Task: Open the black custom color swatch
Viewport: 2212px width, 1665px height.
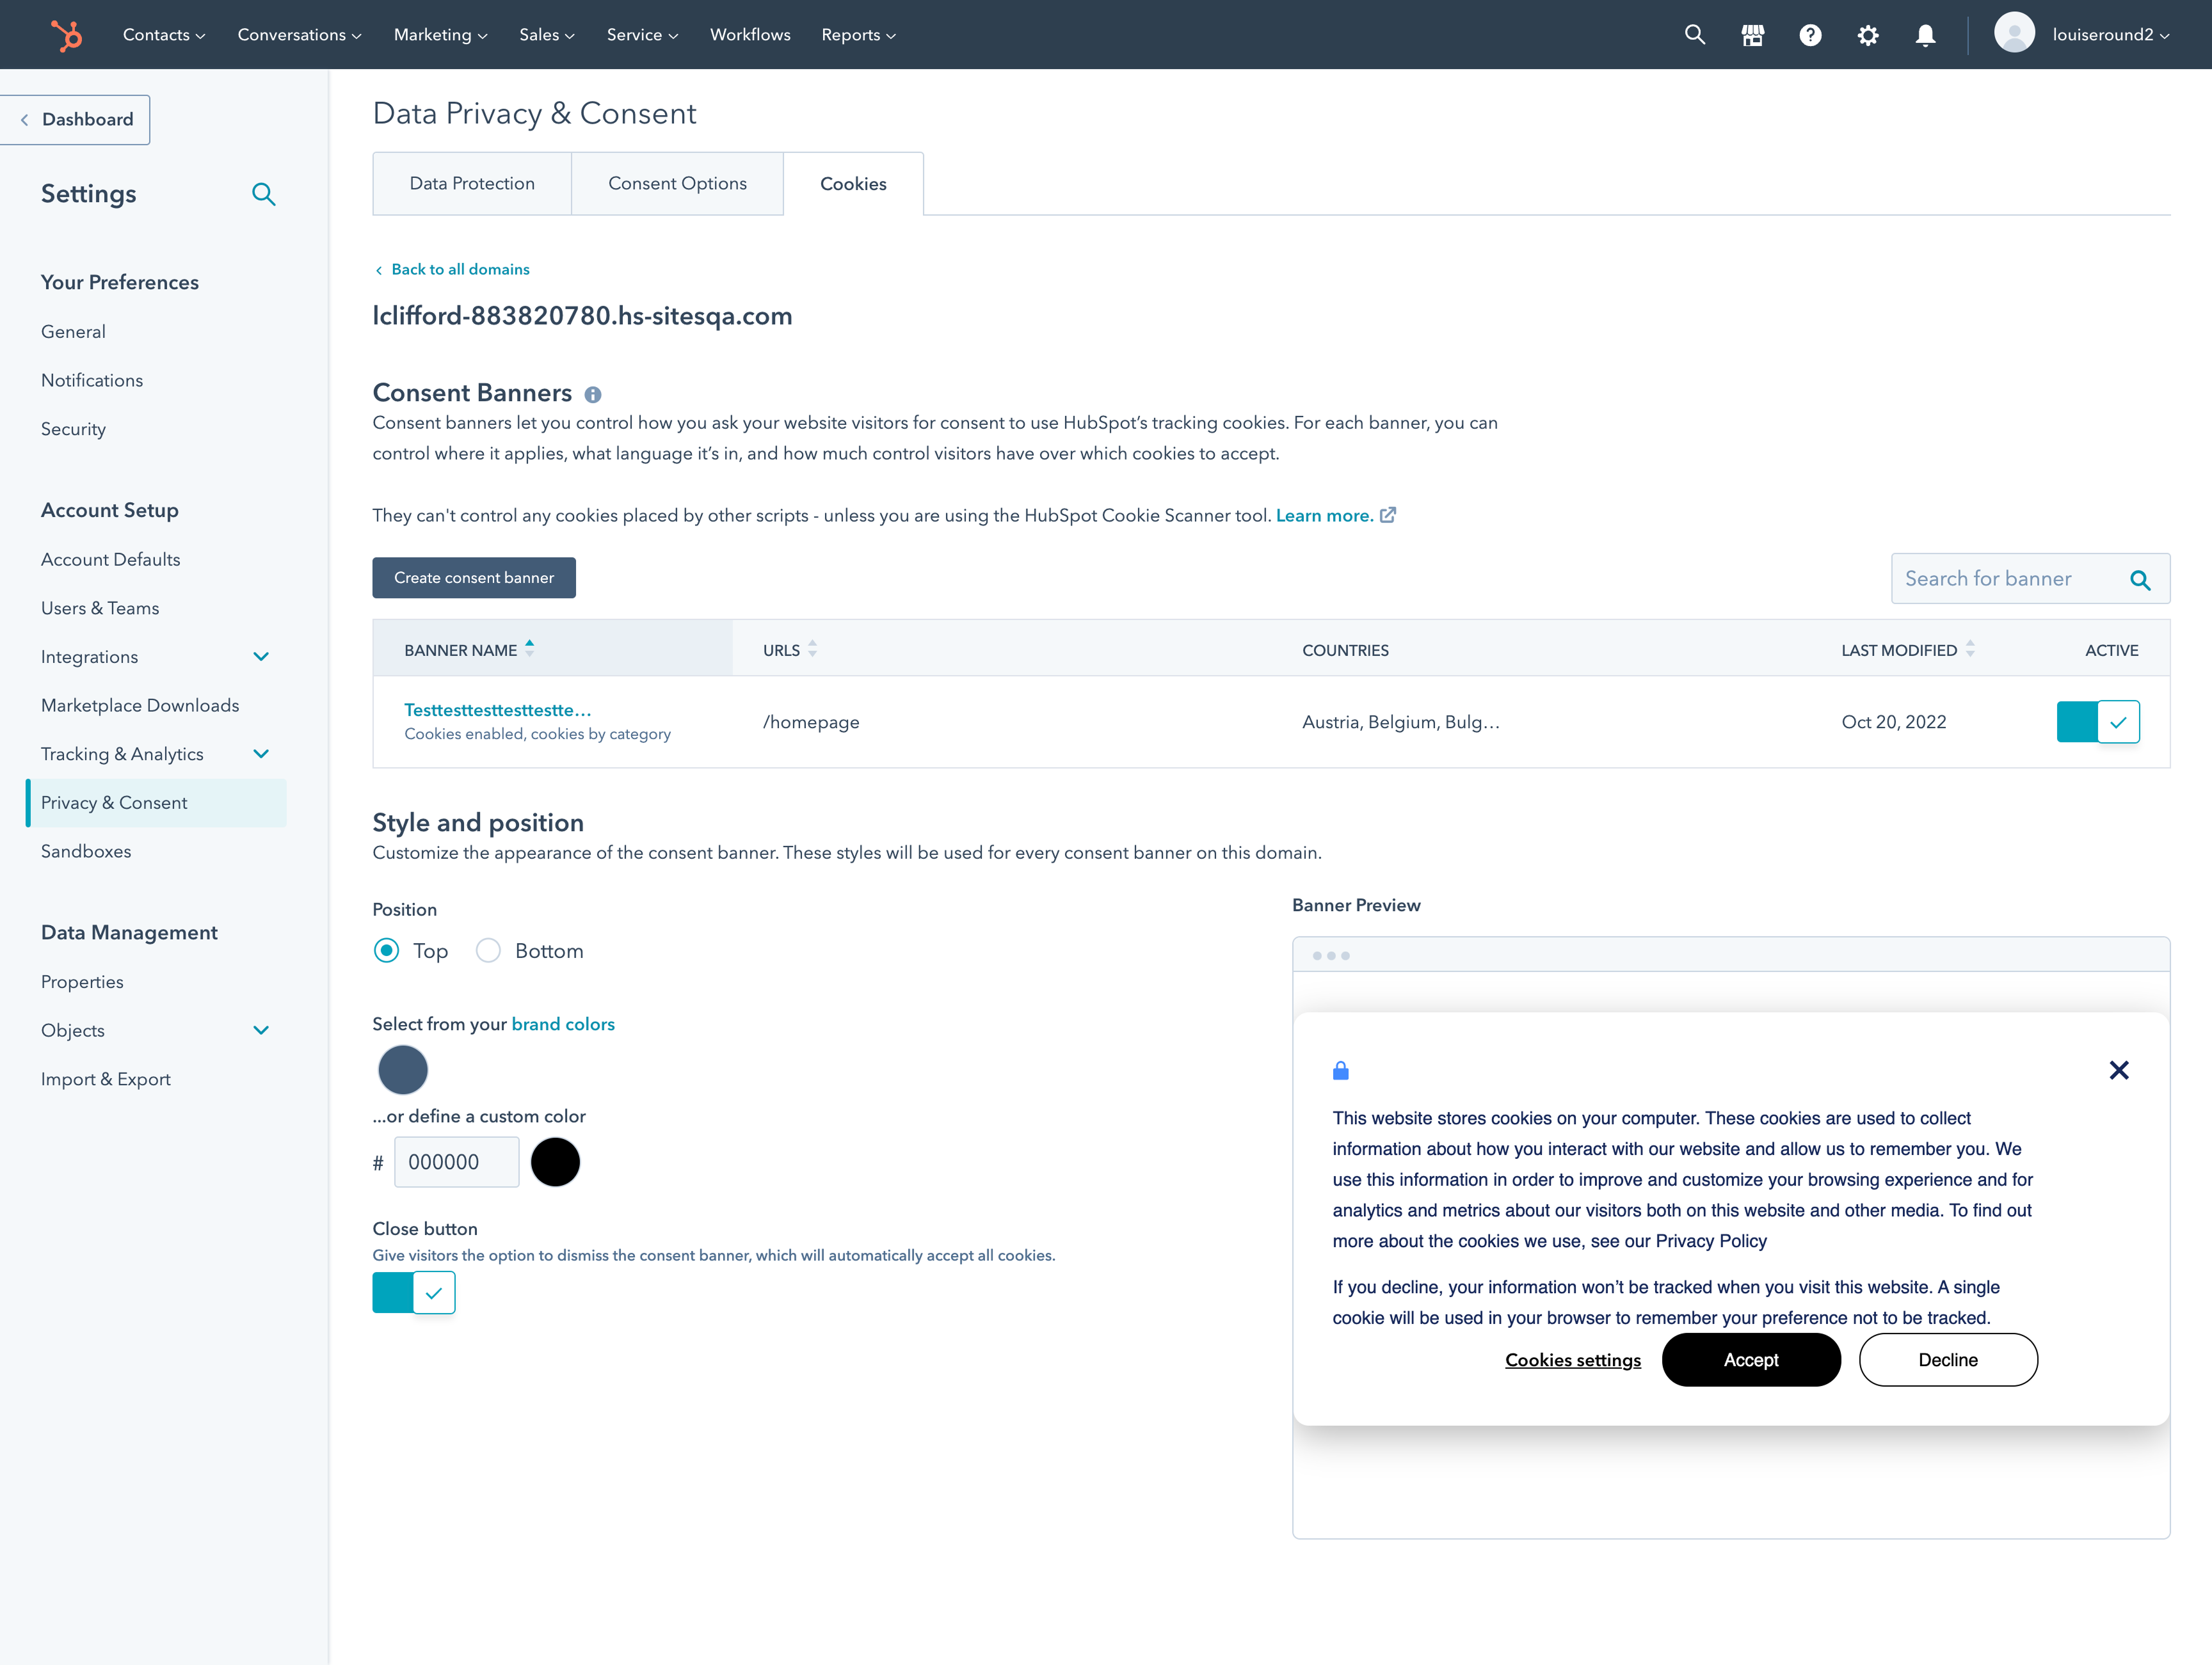Action: point(555,1163)
